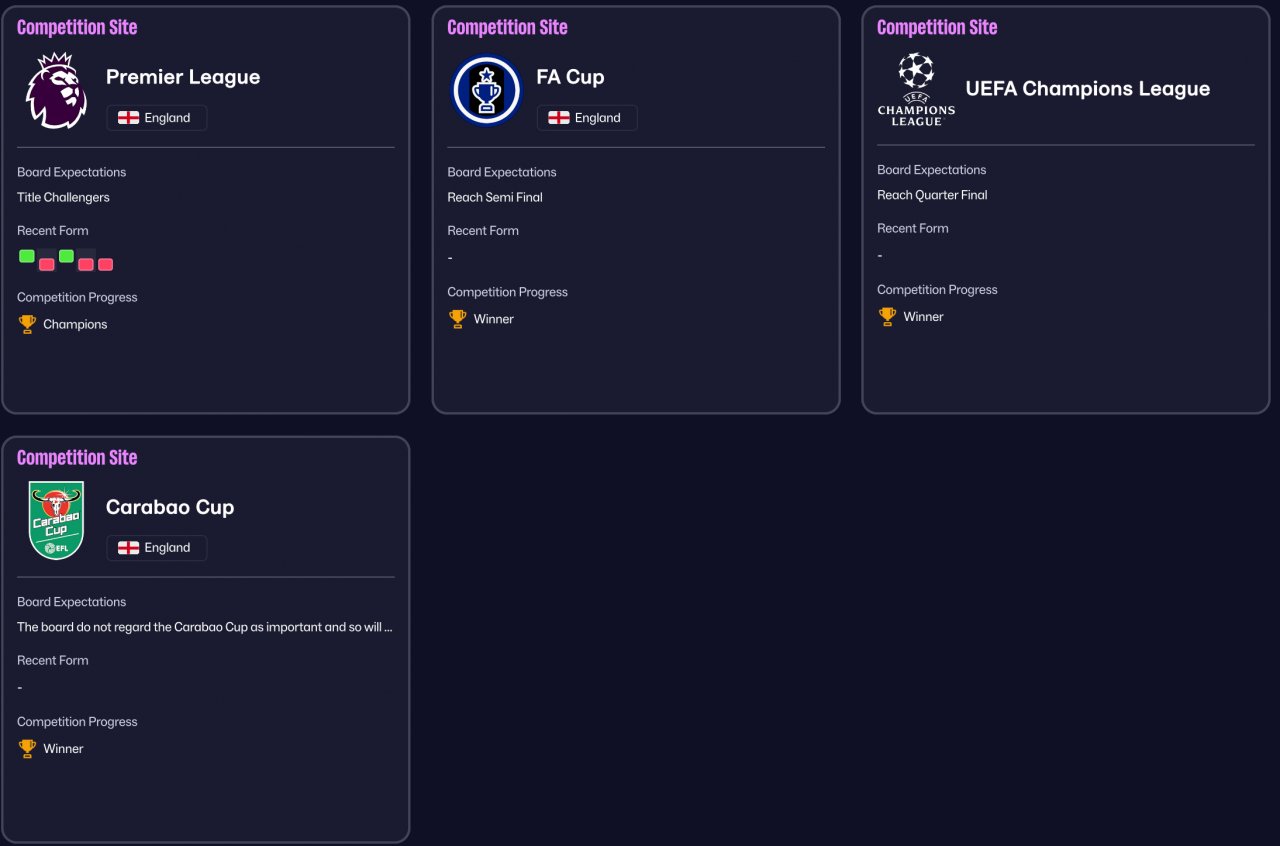Viewport: 1280px width, 846px height.
Task: Click the FA Cup Winner trophy icon
Action: click(457, 319)
